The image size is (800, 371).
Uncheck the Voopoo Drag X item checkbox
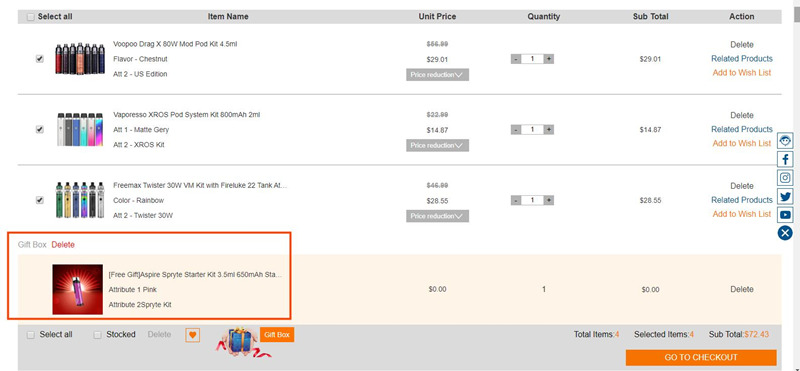pos(40,59)
